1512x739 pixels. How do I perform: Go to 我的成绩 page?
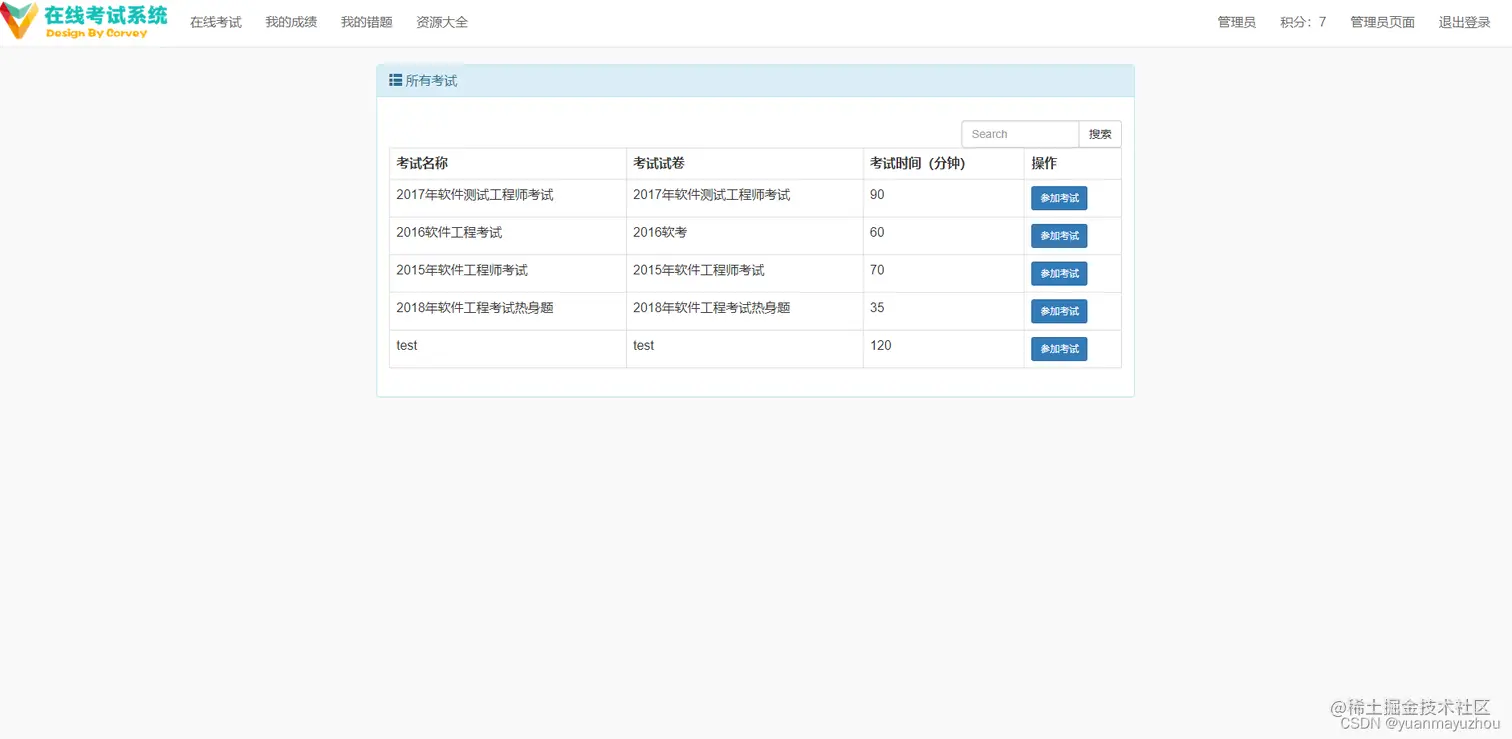[x=291, y=22]
